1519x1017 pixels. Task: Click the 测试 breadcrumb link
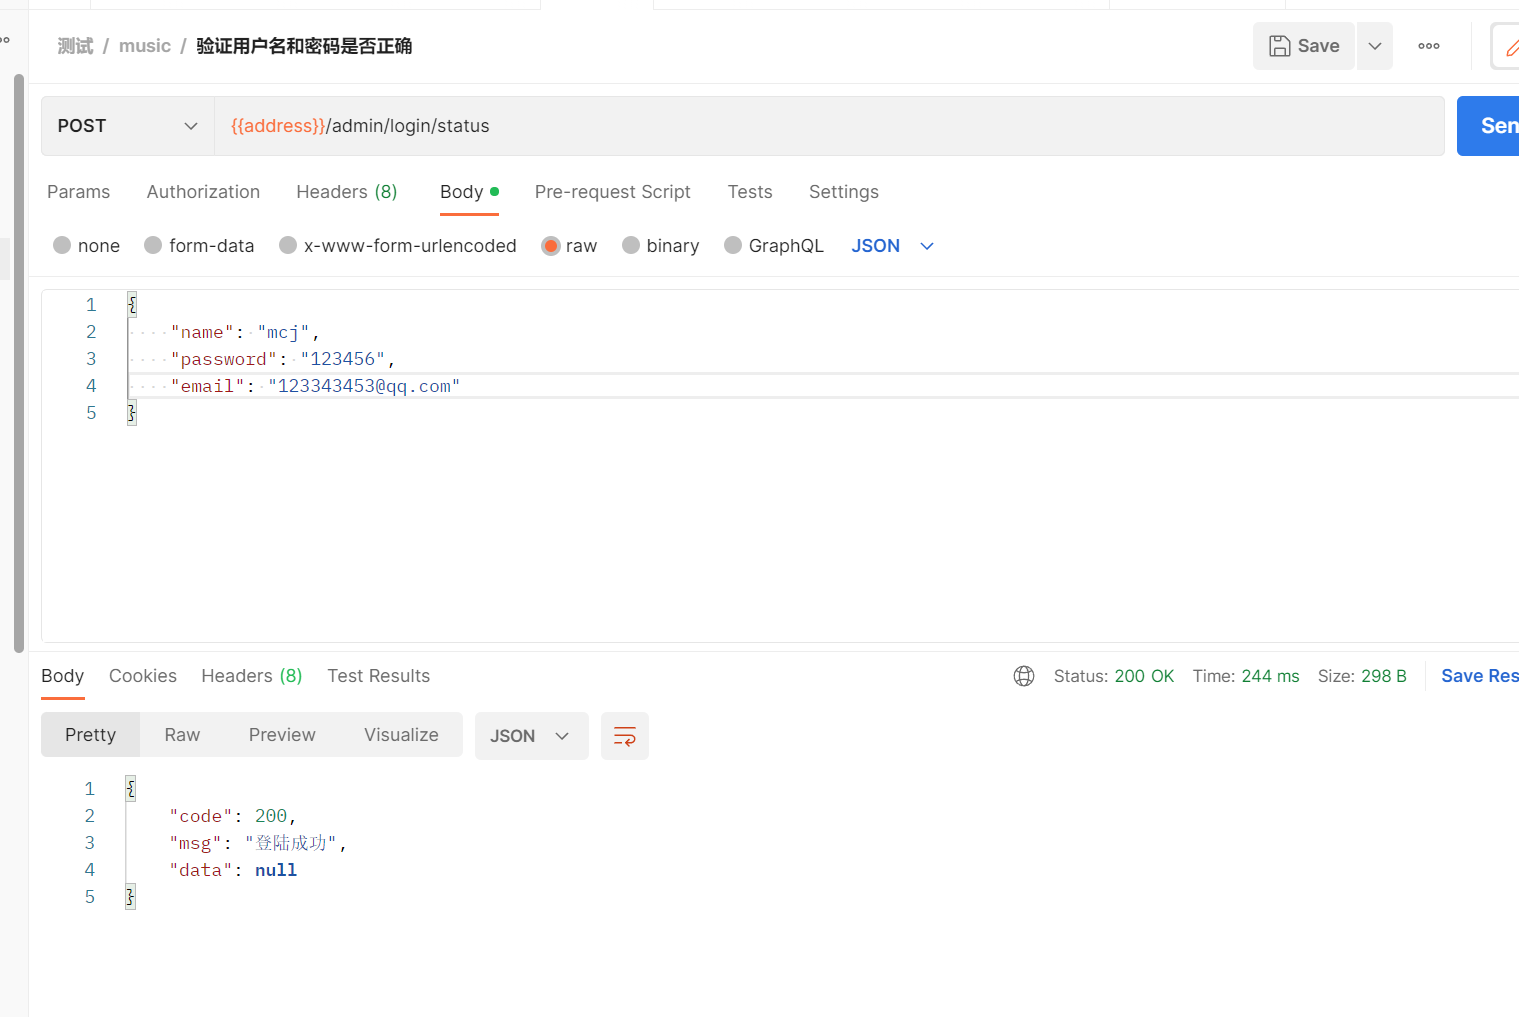[75, 46]
